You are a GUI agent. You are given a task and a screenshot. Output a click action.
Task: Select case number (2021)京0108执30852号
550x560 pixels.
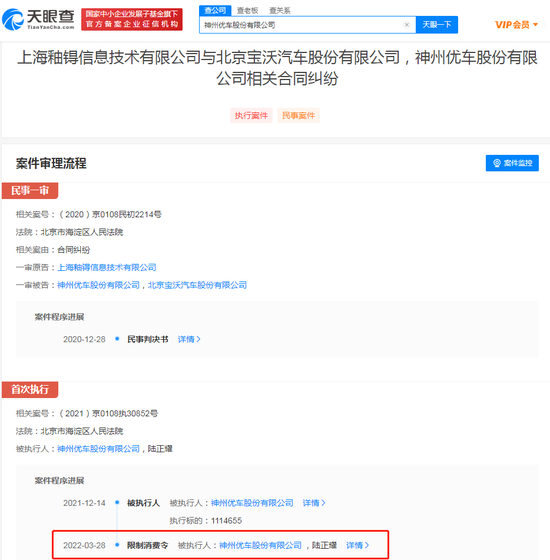click(x=108, y=413)
